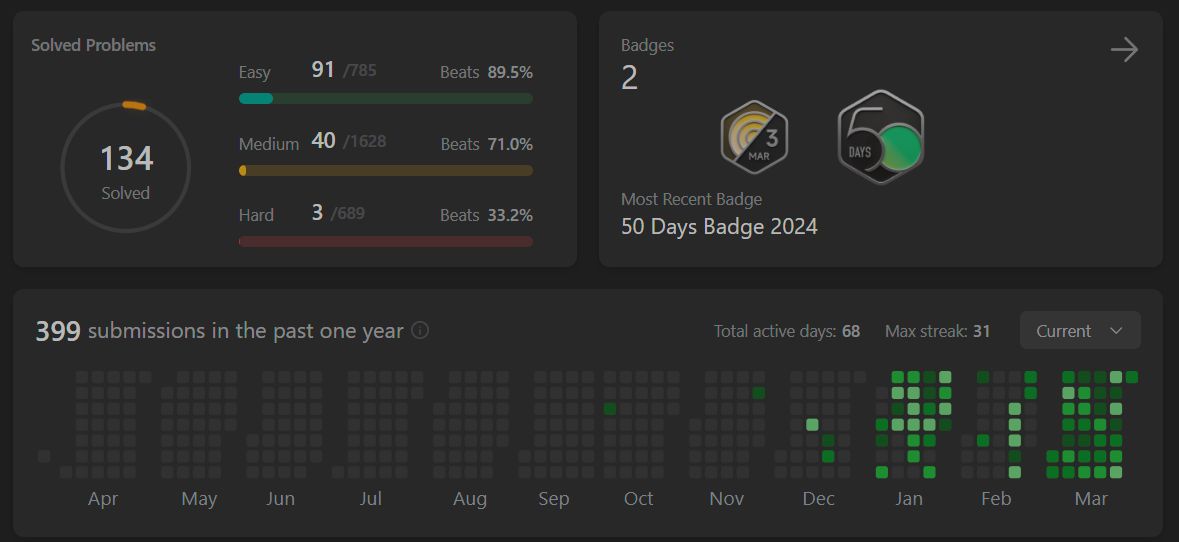1179x542 pixels.
Task: Click the Solved Problems heading
Action: tap(93, 45)
